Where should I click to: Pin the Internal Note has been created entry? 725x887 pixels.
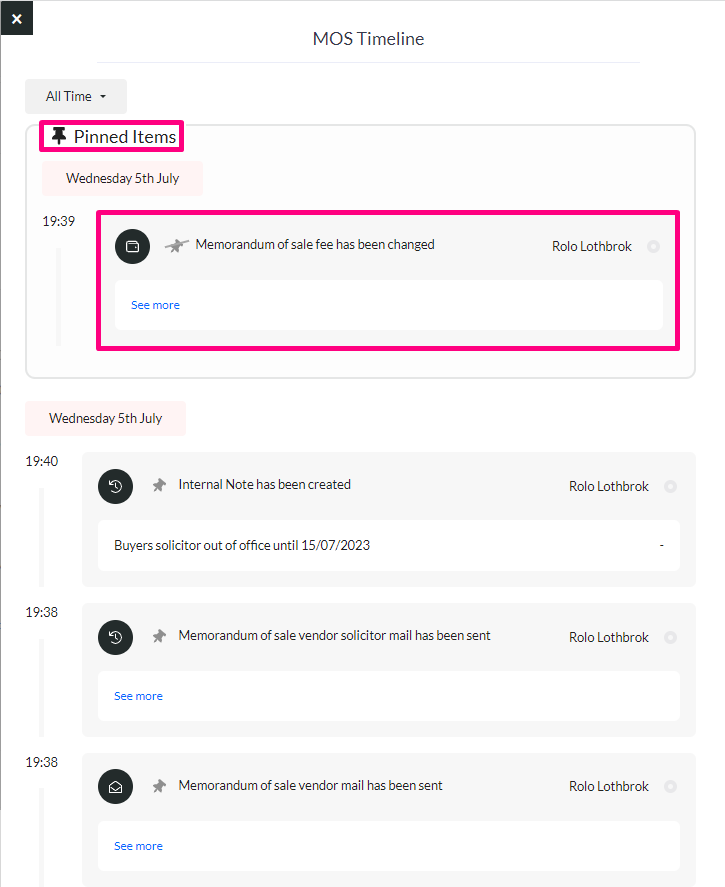tap(159, 485)
